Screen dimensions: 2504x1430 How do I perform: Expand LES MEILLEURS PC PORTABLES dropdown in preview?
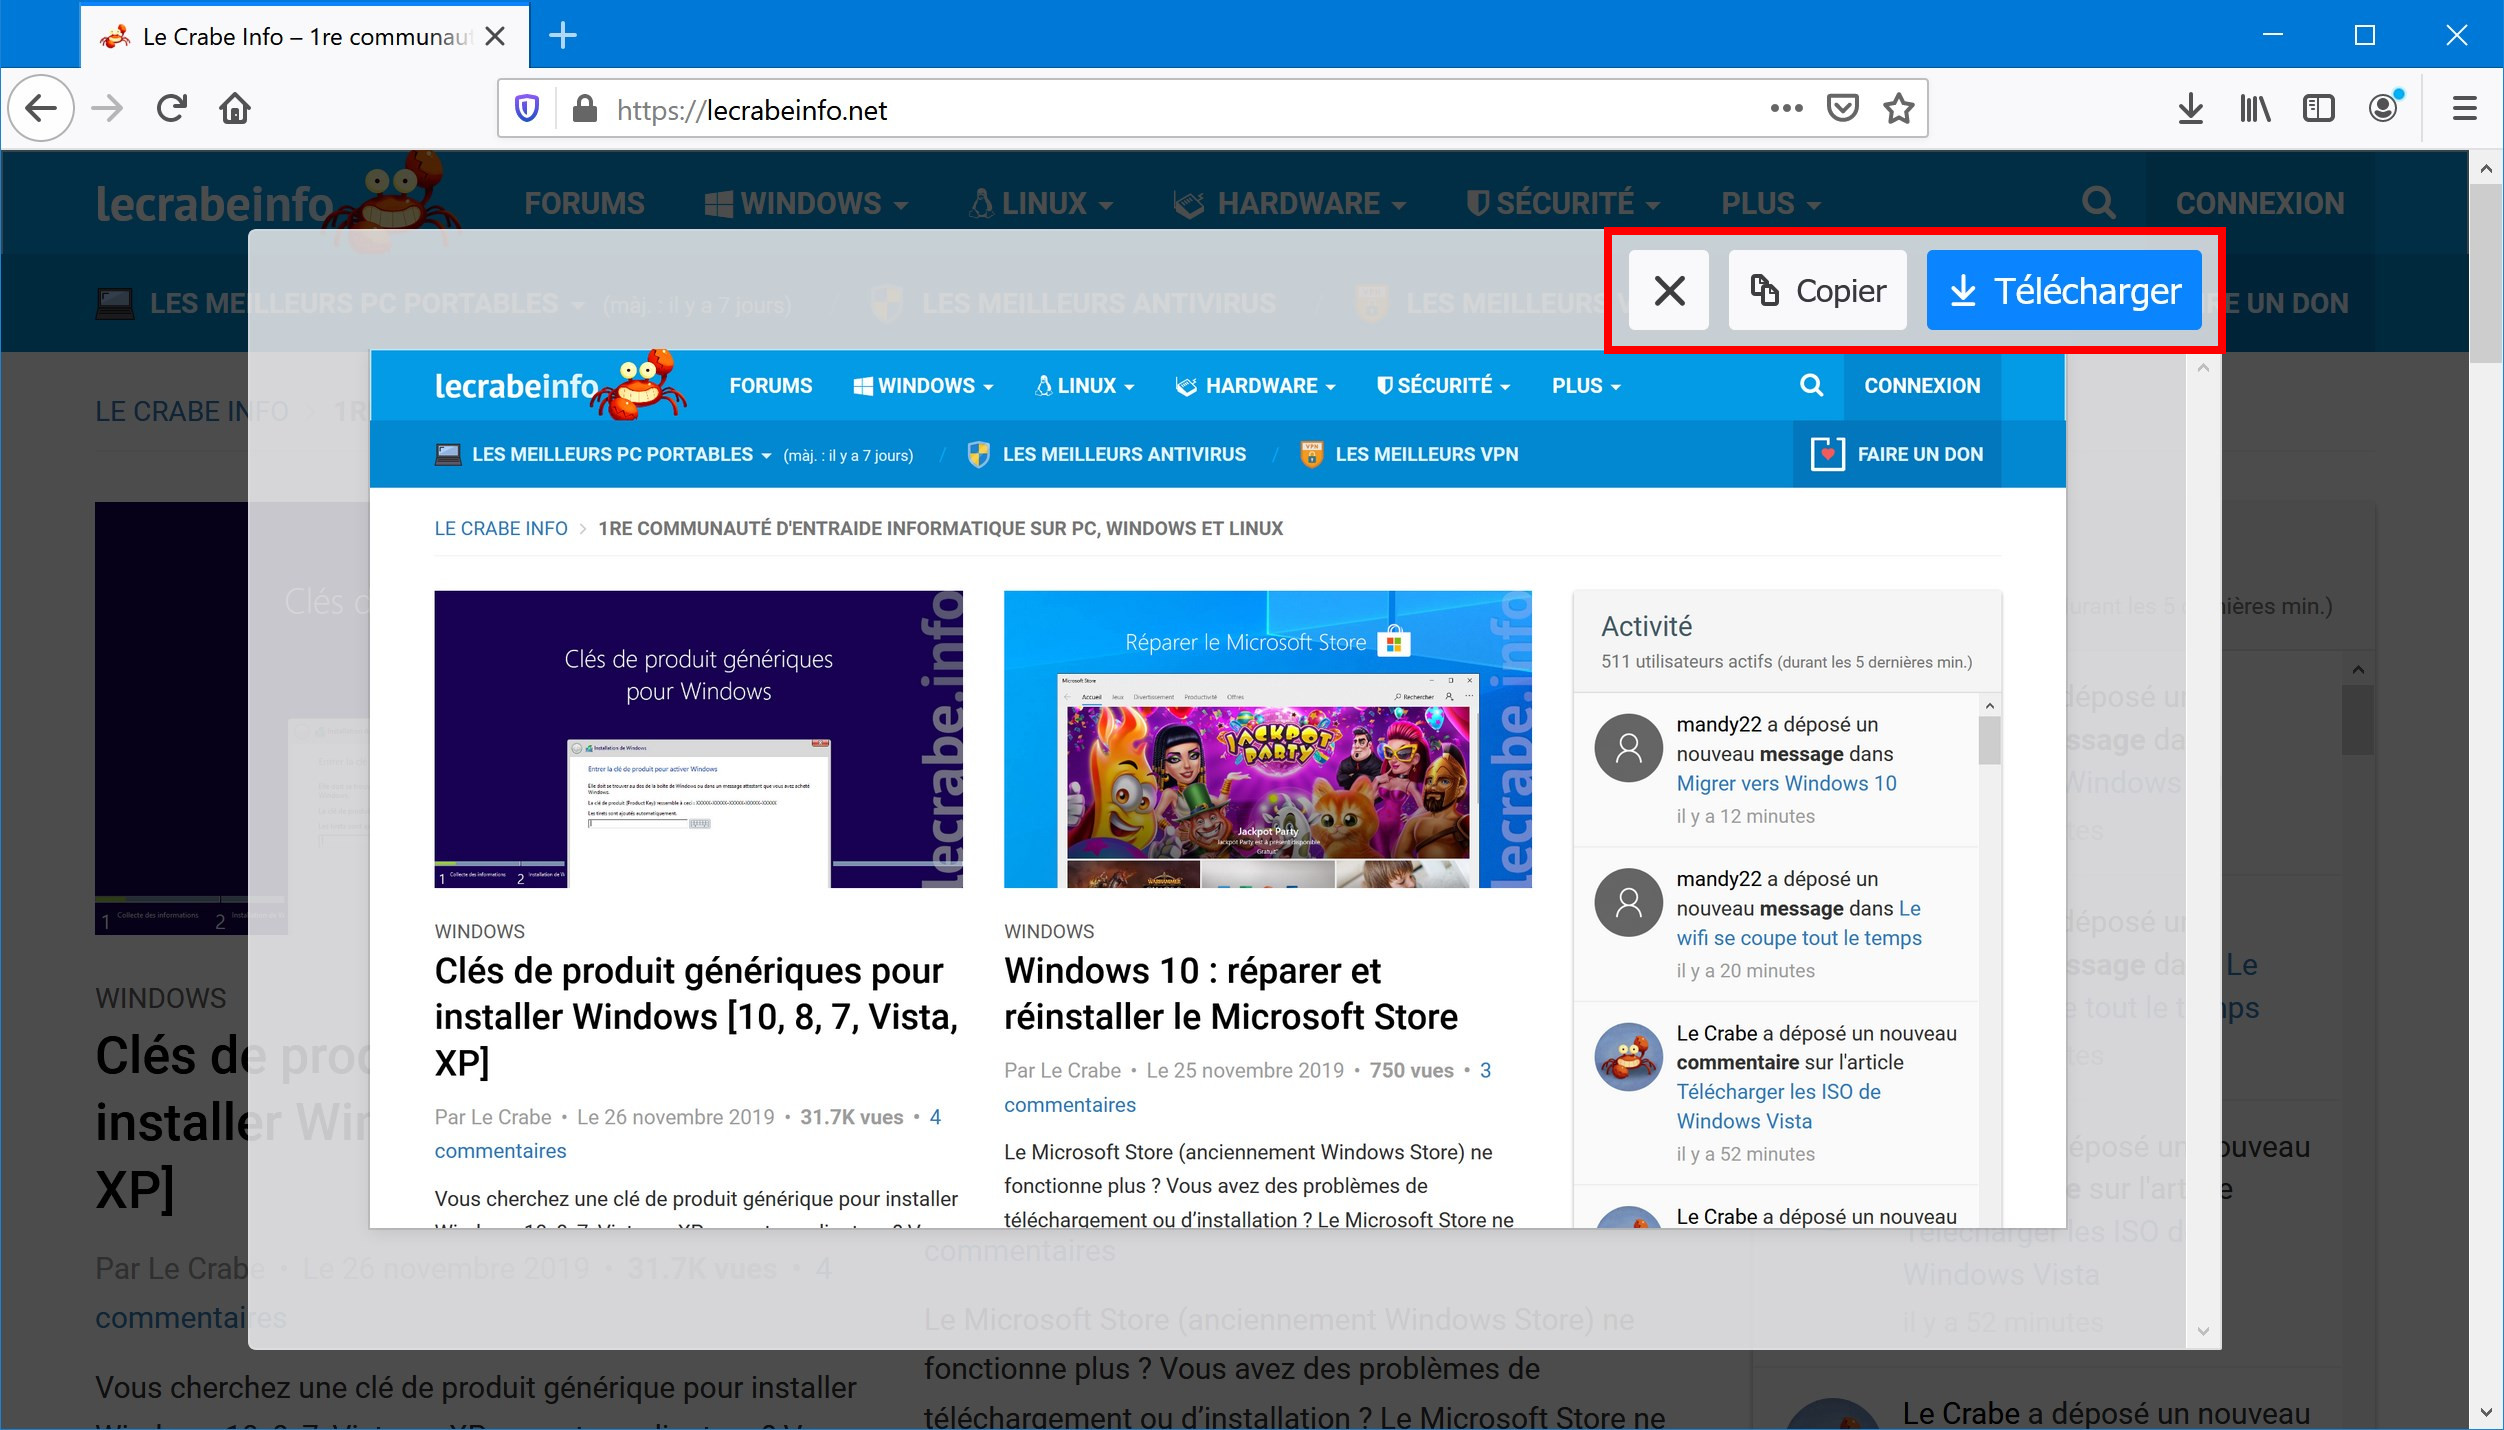[603, 455]
